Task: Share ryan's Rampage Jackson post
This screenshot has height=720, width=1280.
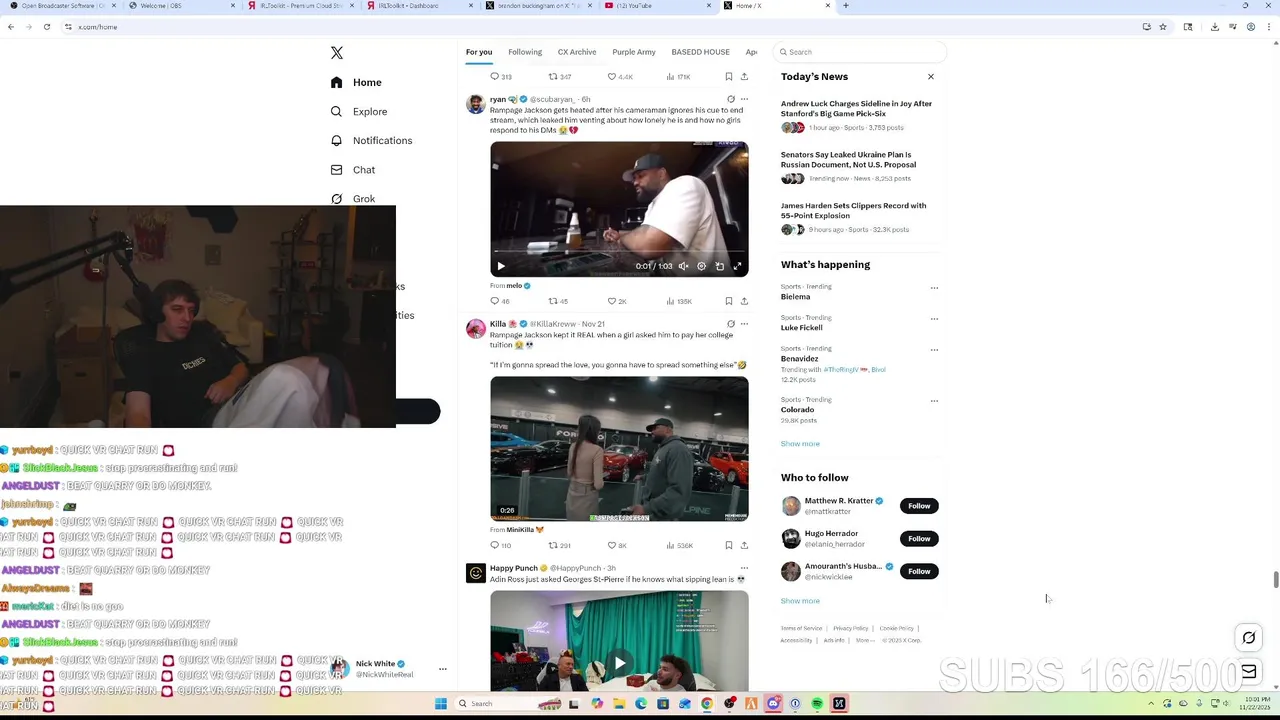Action: (744, 301)
